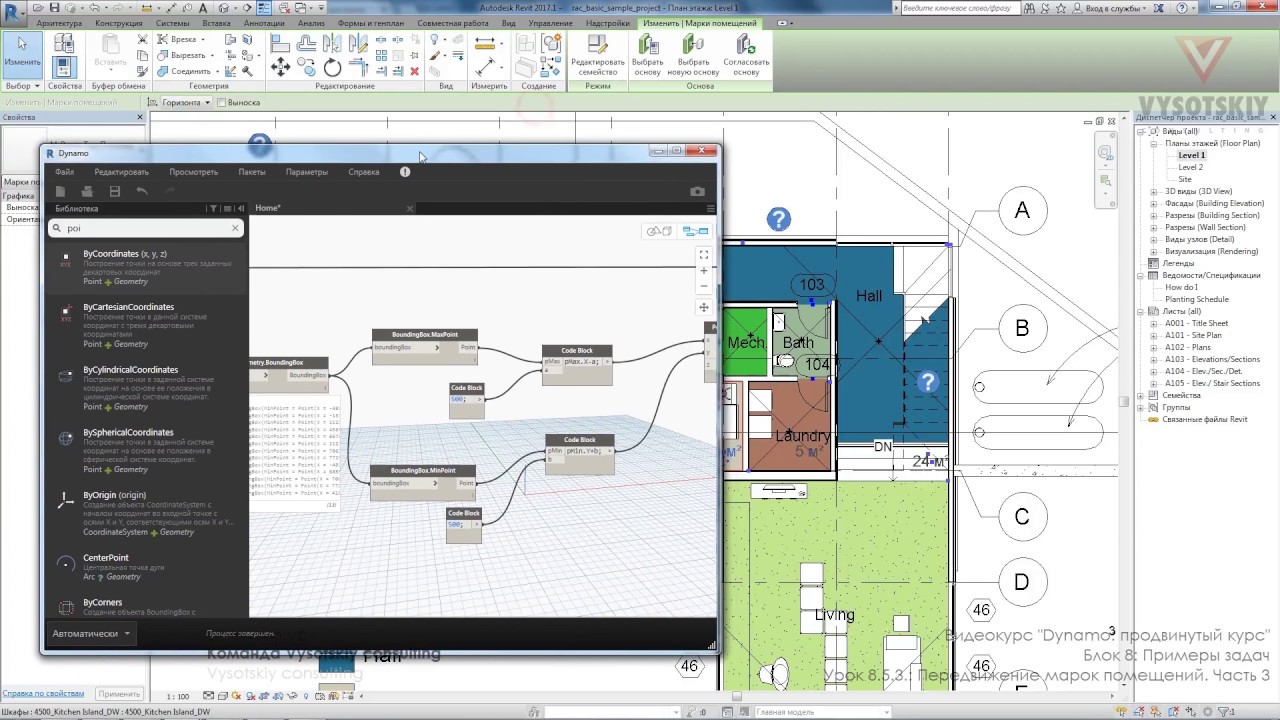Open Dynamo Пакеты menu
The image size is (1280, 720).
click(252, 172)
